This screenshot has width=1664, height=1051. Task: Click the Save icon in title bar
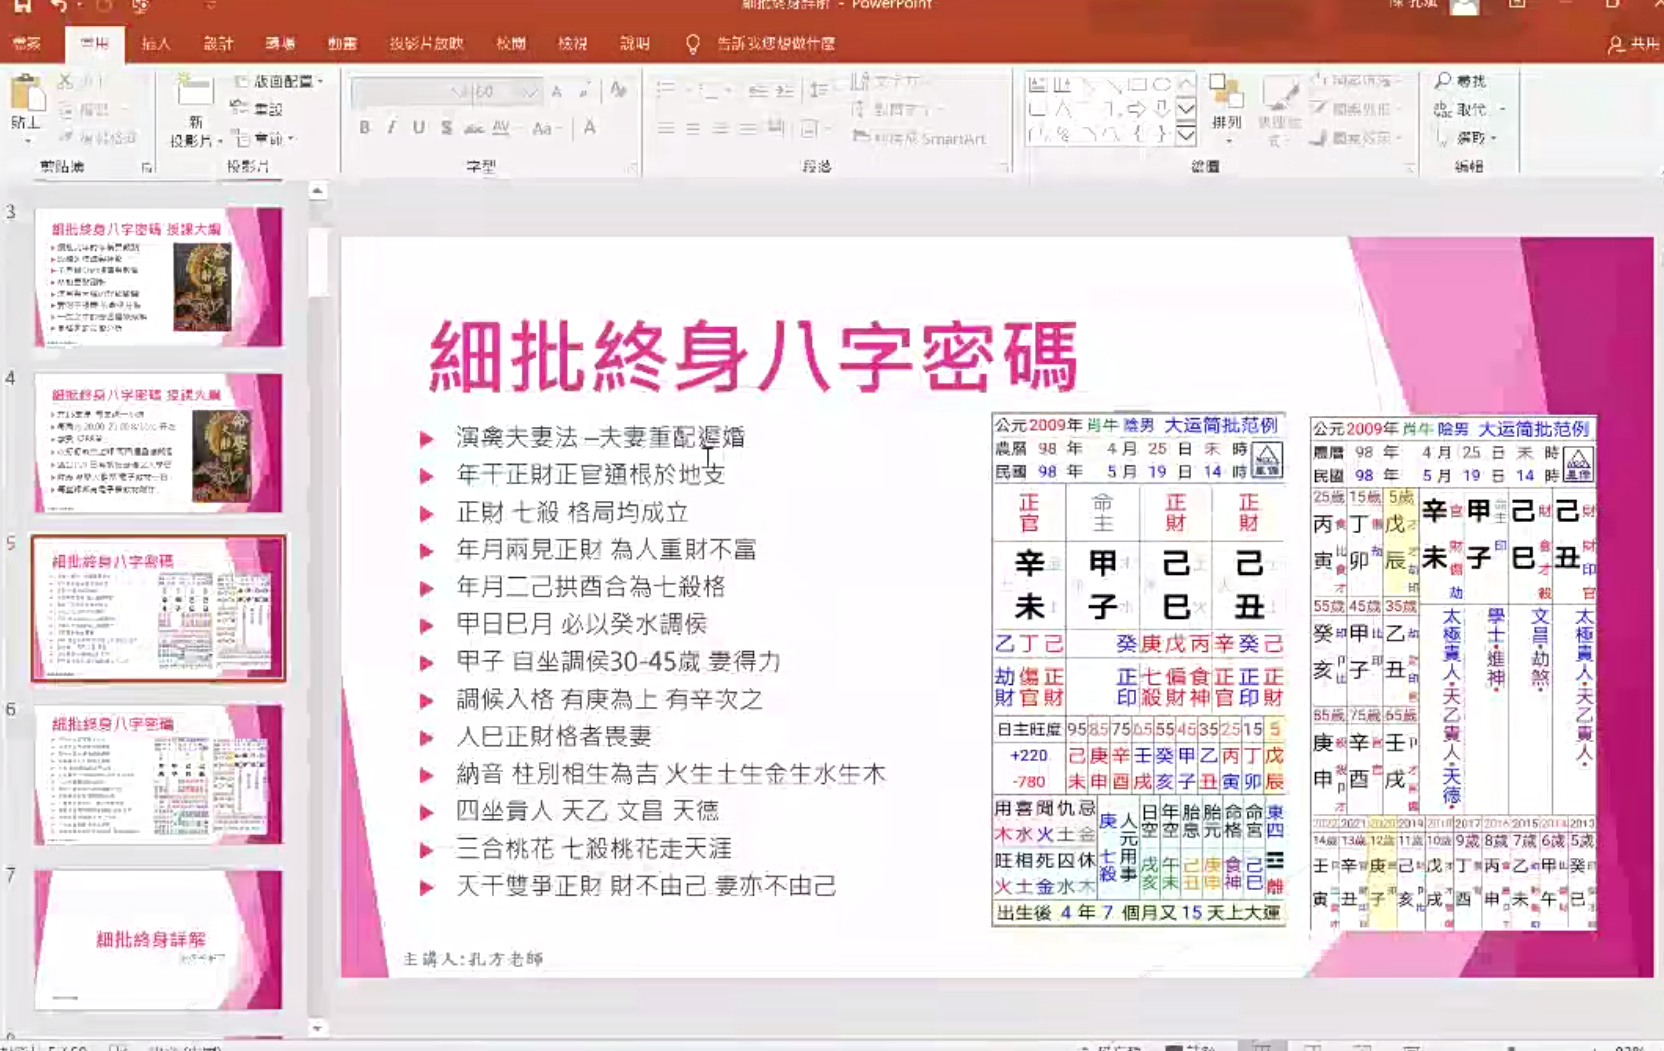tap(21, 6)
